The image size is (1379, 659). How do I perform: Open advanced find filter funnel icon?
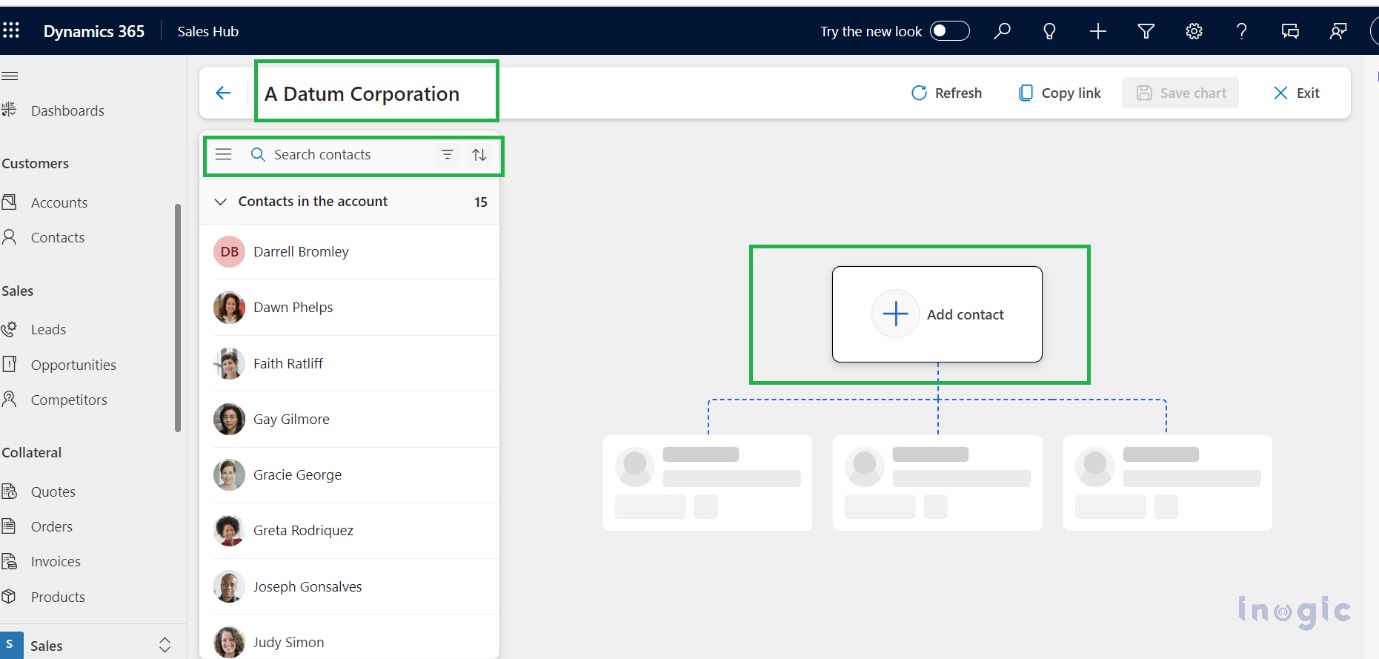coord(1146,31)
